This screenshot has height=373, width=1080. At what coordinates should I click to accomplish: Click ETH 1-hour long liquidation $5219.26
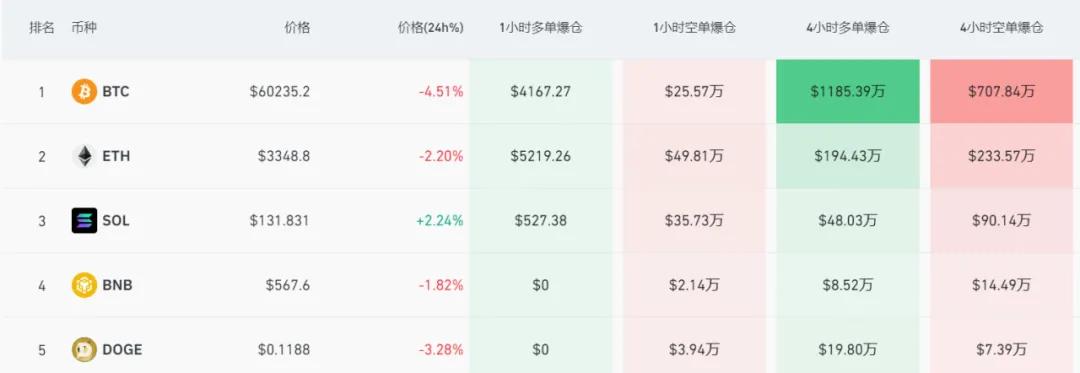[x=541, y=156]
